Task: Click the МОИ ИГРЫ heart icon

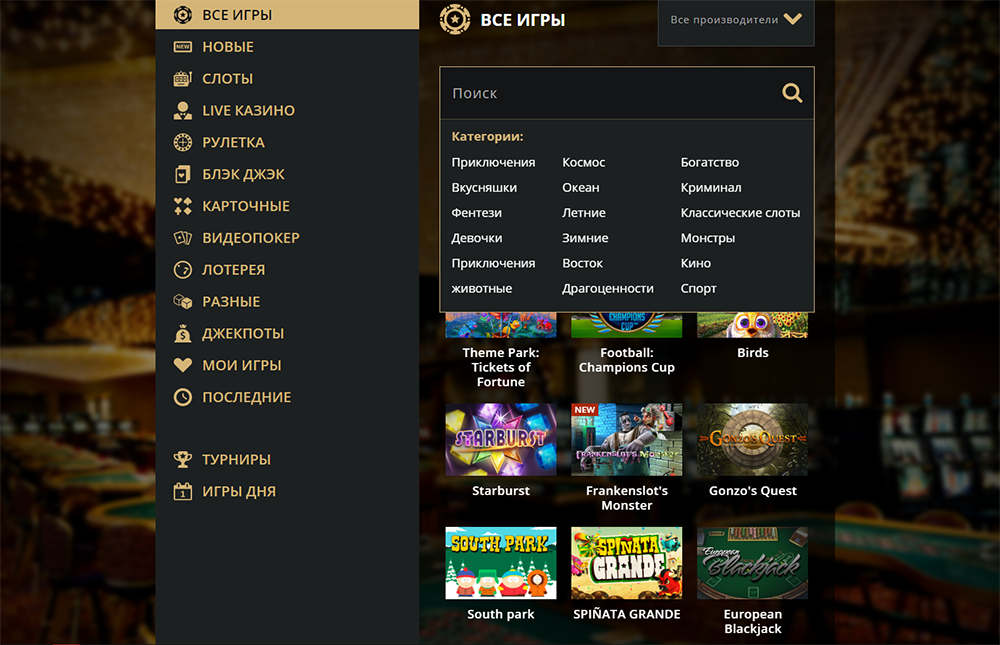Action: click(x=181, y=365)
